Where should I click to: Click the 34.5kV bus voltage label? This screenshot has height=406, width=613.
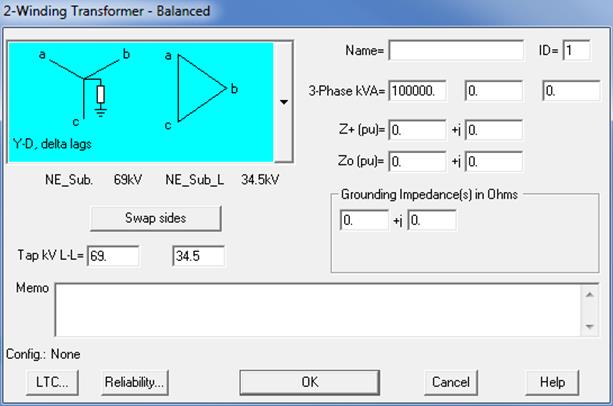coord(260,180)
